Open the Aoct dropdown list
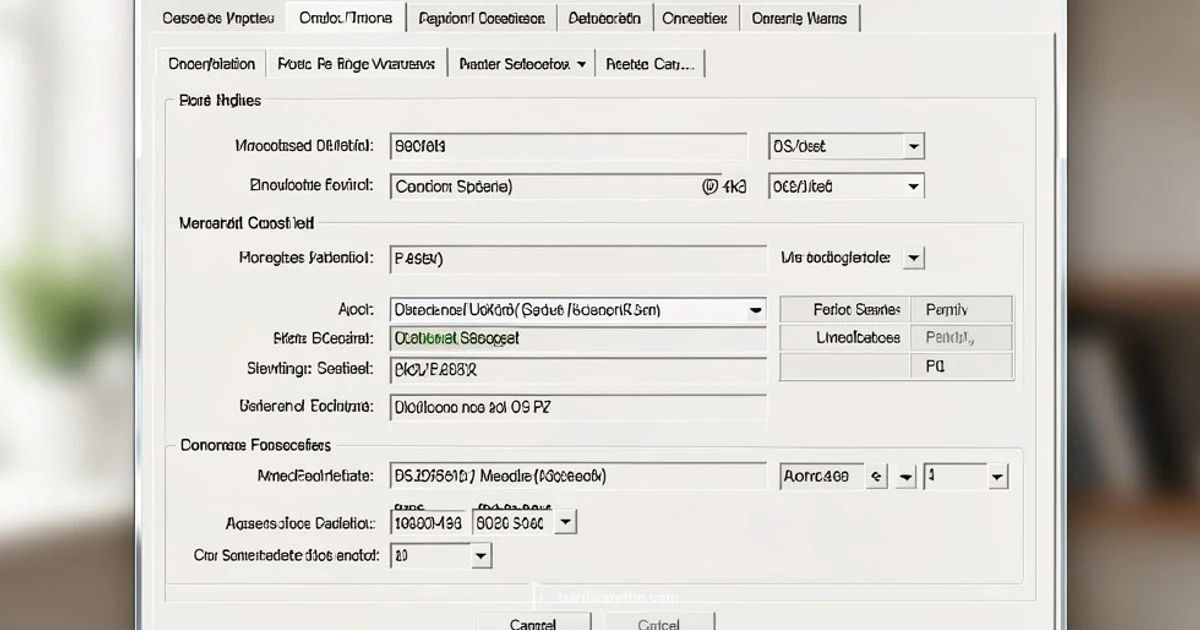This screenshot has width=1200, height=630. pyautogui.click(x=756, y=311)
